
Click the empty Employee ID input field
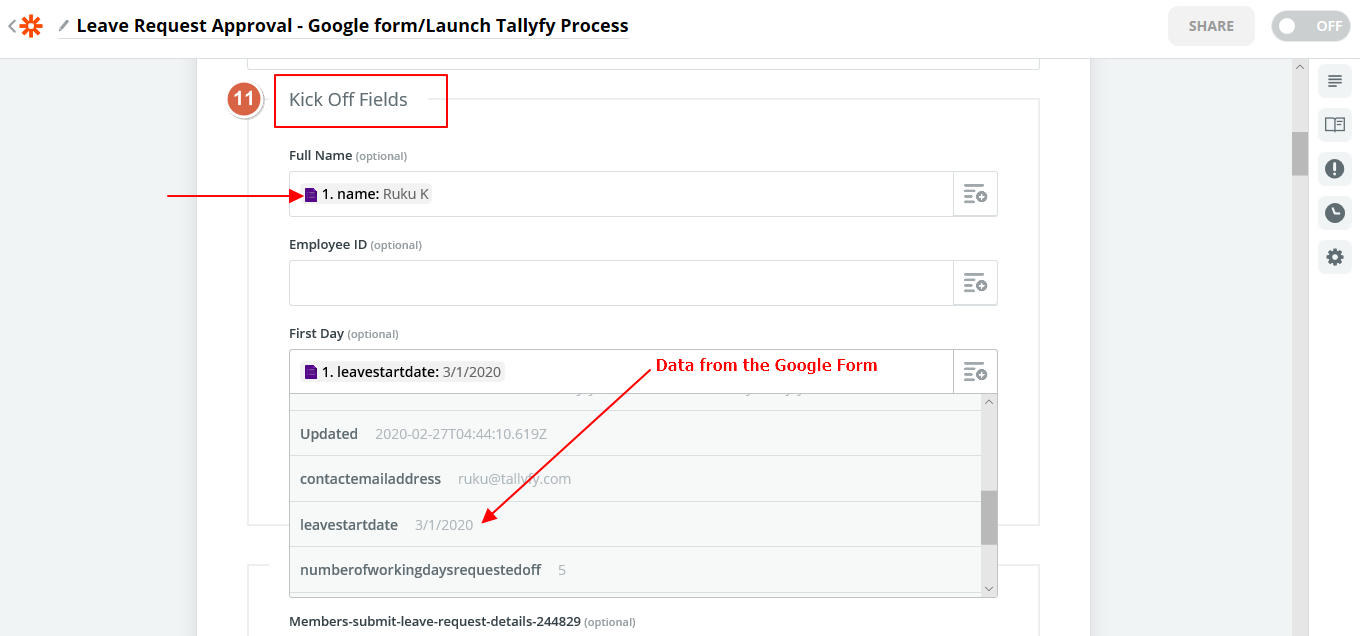point(621,283)
